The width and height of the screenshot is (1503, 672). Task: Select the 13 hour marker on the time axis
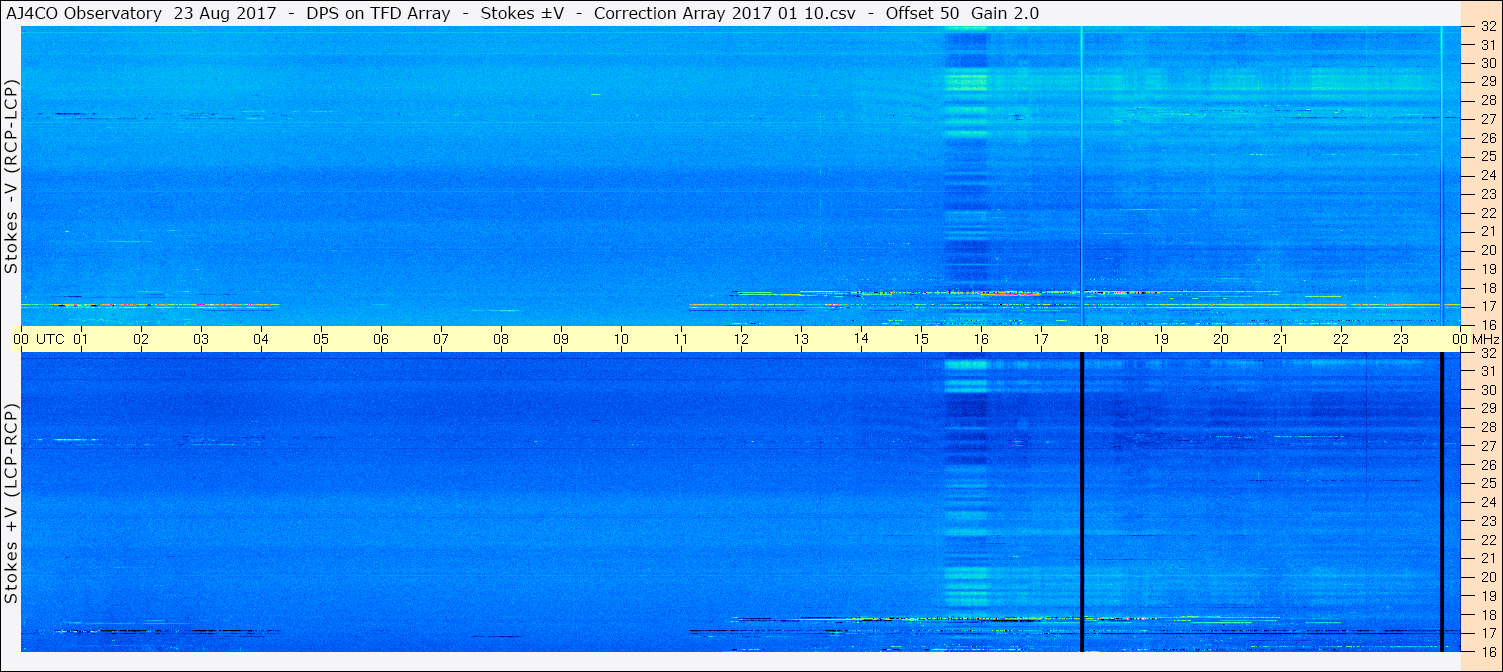tap(801, 339)
